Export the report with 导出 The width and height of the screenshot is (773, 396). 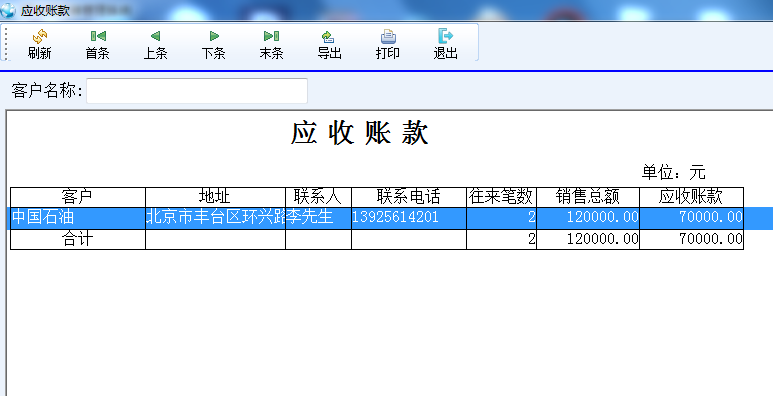tap(329, 36)
